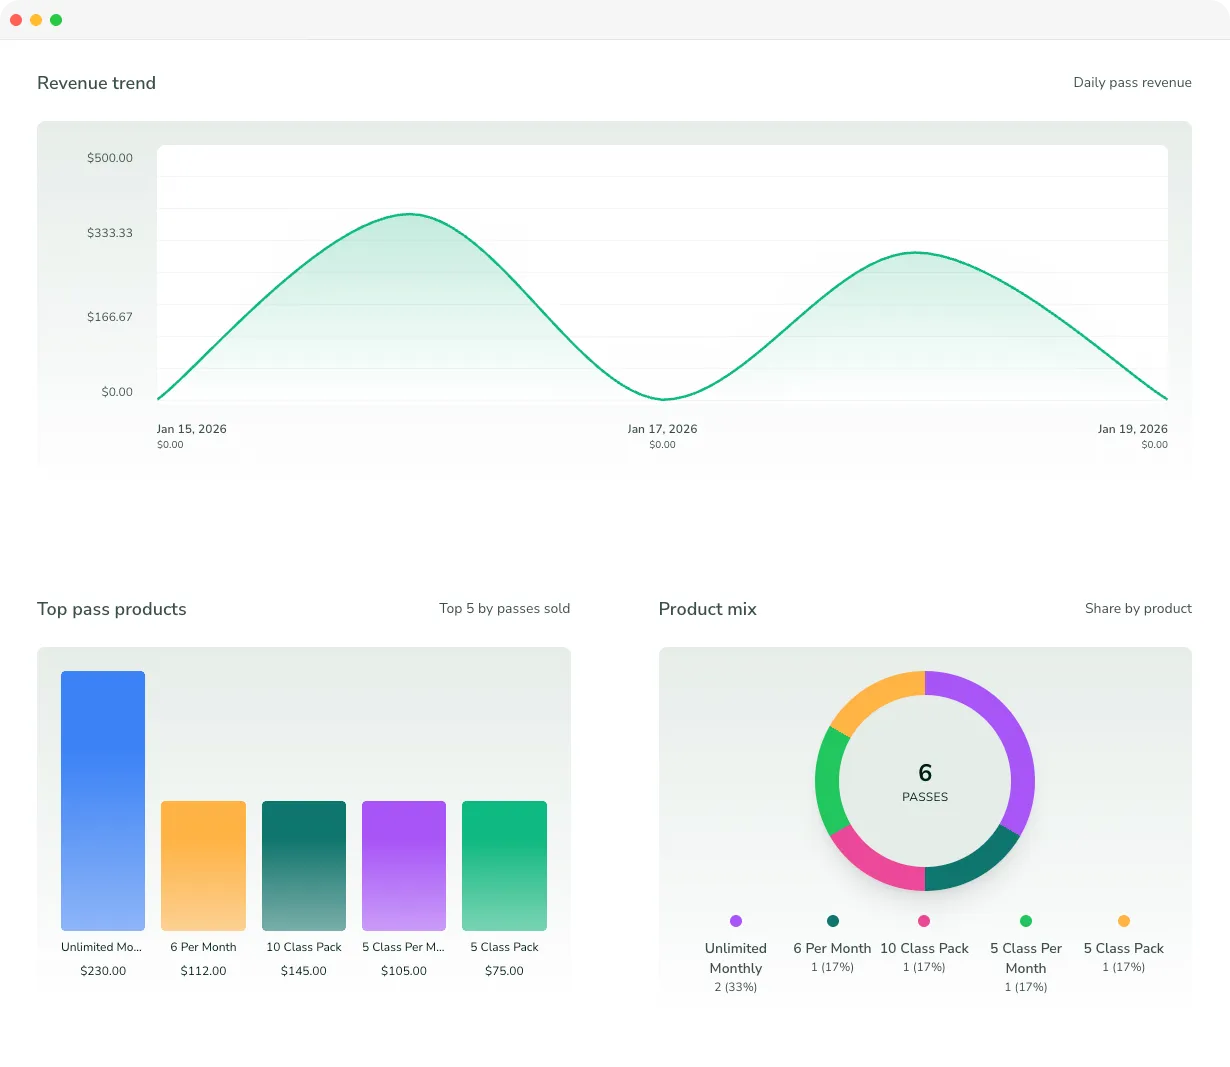This screenshot has width=1230, height=1067.
Task: Click the orange 6 Per Month bar
Action: pyautogui.click(x=203, y=865)
